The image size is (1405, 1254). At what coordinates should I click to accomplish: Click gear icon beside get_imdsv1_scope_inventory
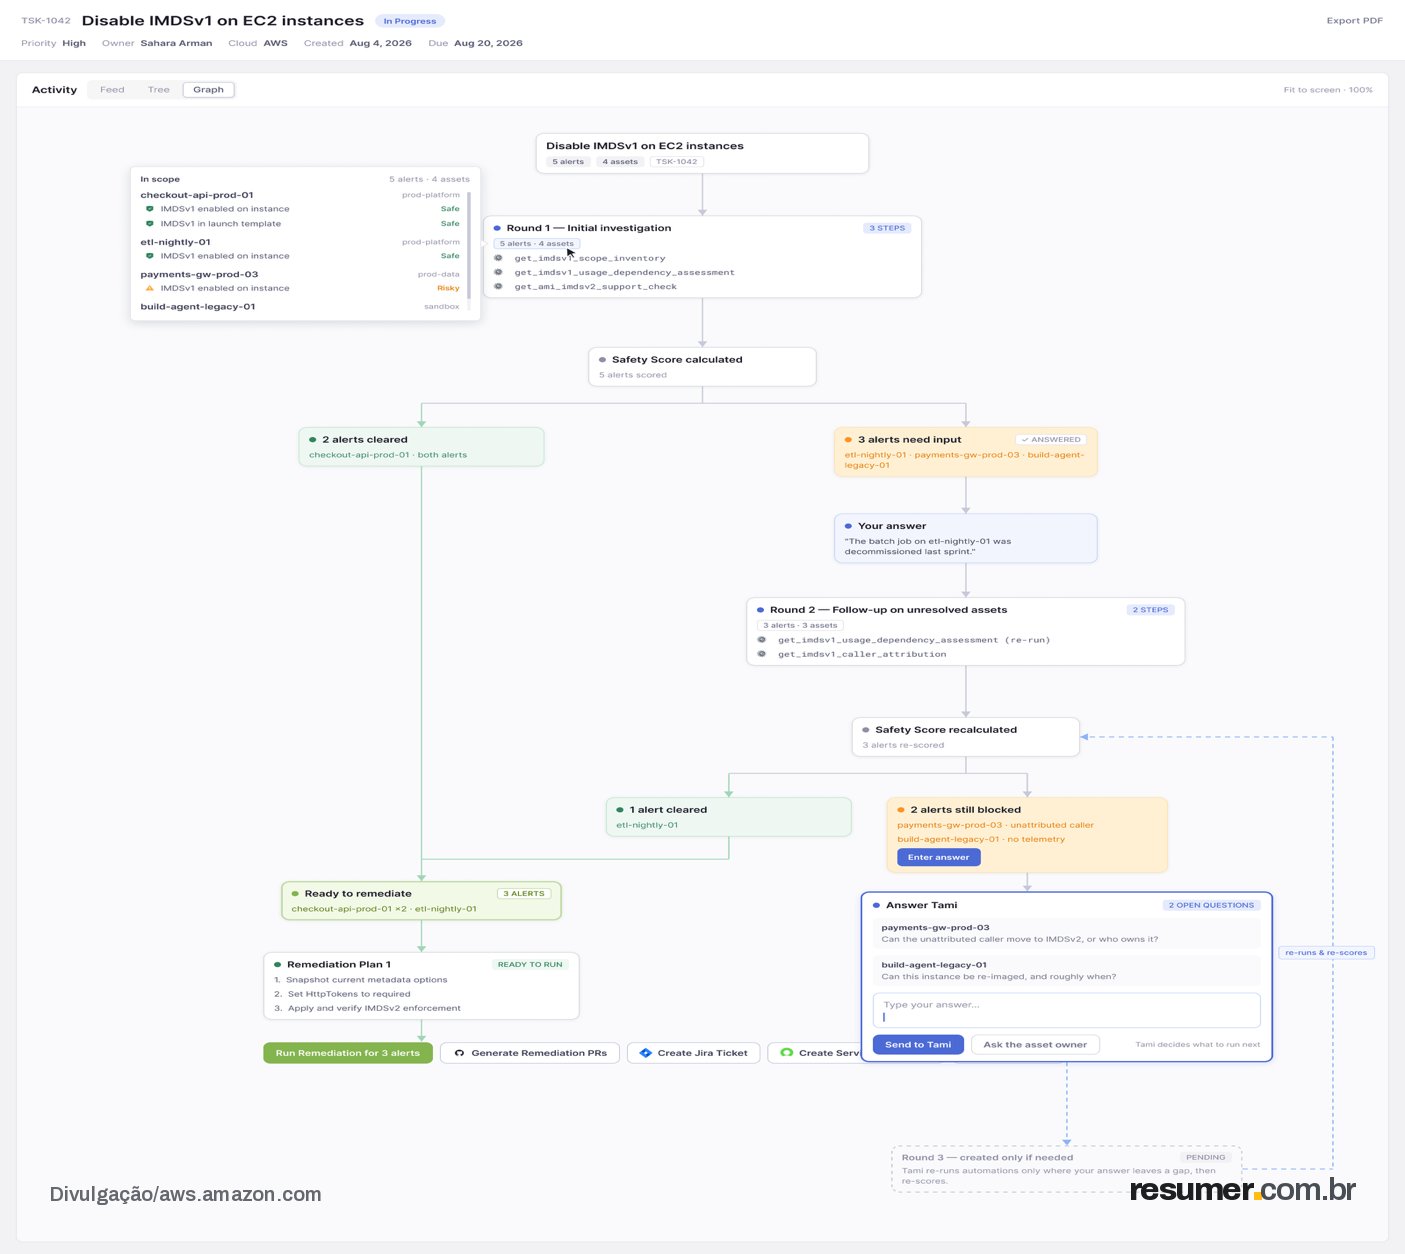point(498,258)
